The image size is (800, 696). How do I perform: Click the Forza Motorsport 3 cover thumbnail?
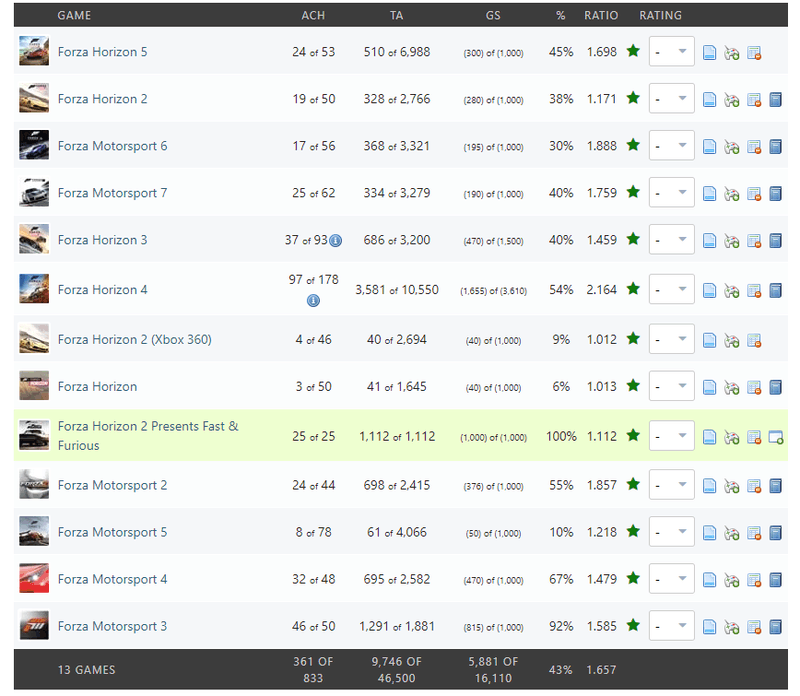(x=34, y=625)
